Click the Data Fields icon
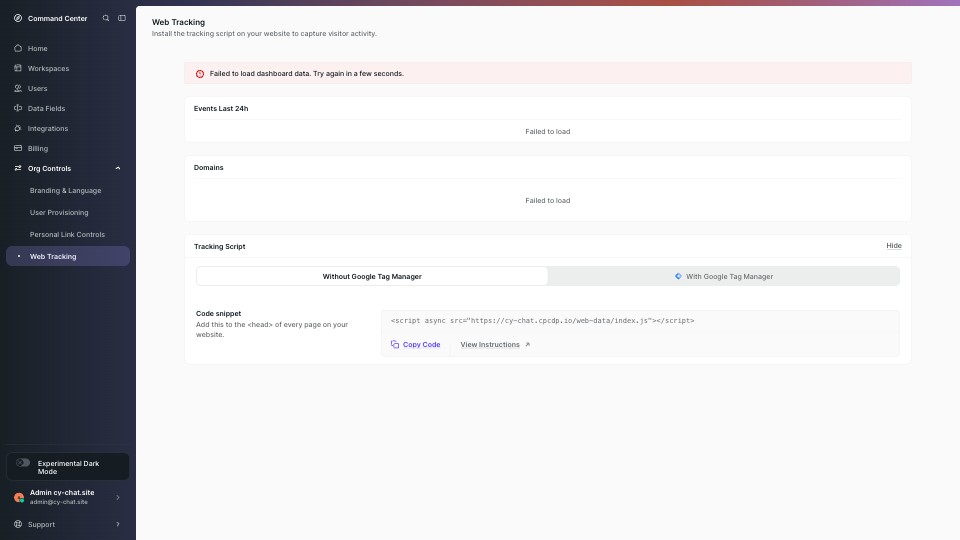The image size is (960, 540). tap(18, 108)
